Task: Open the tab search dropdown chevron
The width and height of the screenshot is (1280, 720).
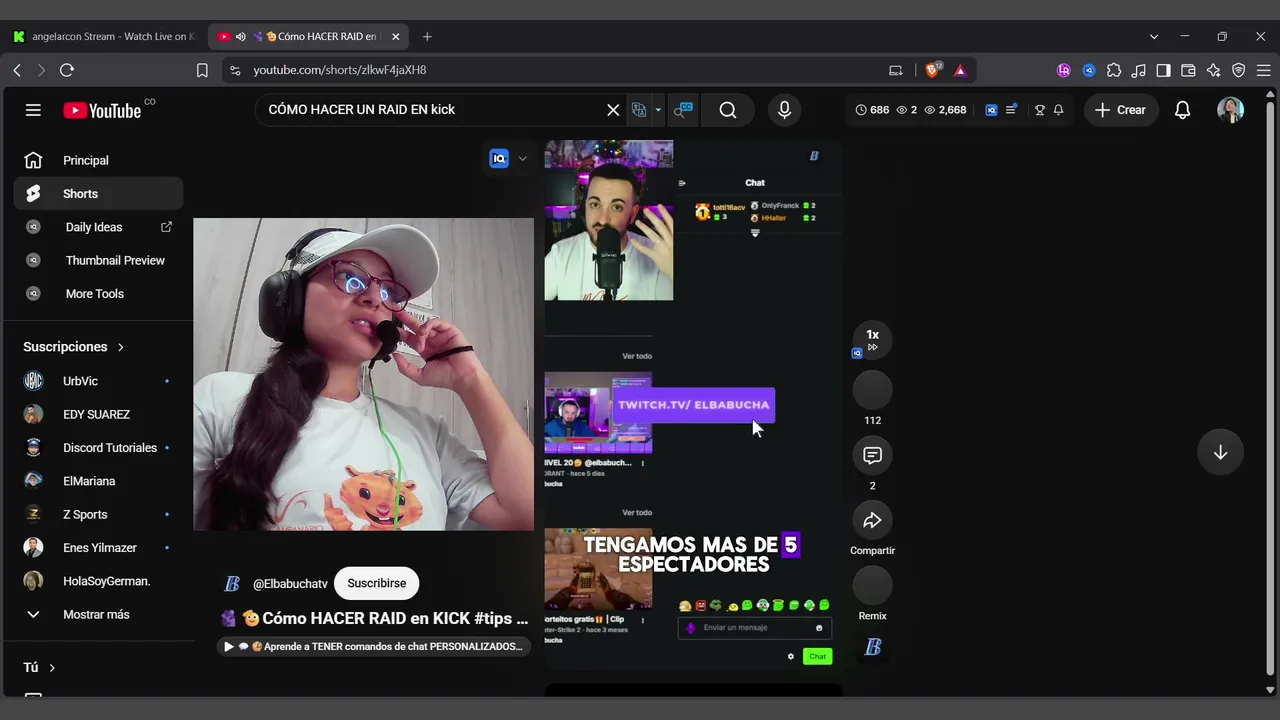Action: tap(1154, 37)
